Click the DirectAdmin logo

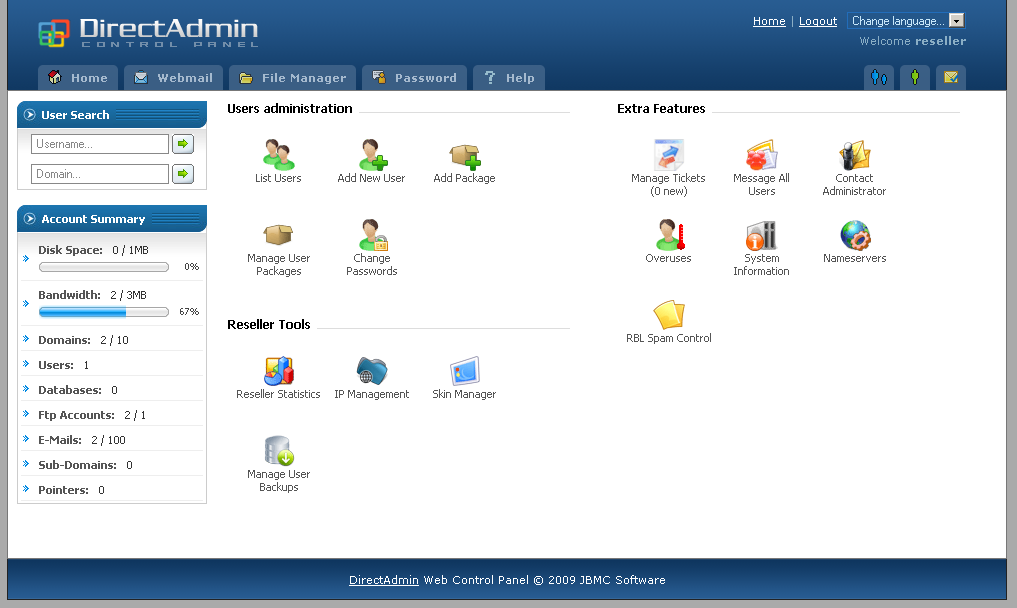[x=148, y=32]
